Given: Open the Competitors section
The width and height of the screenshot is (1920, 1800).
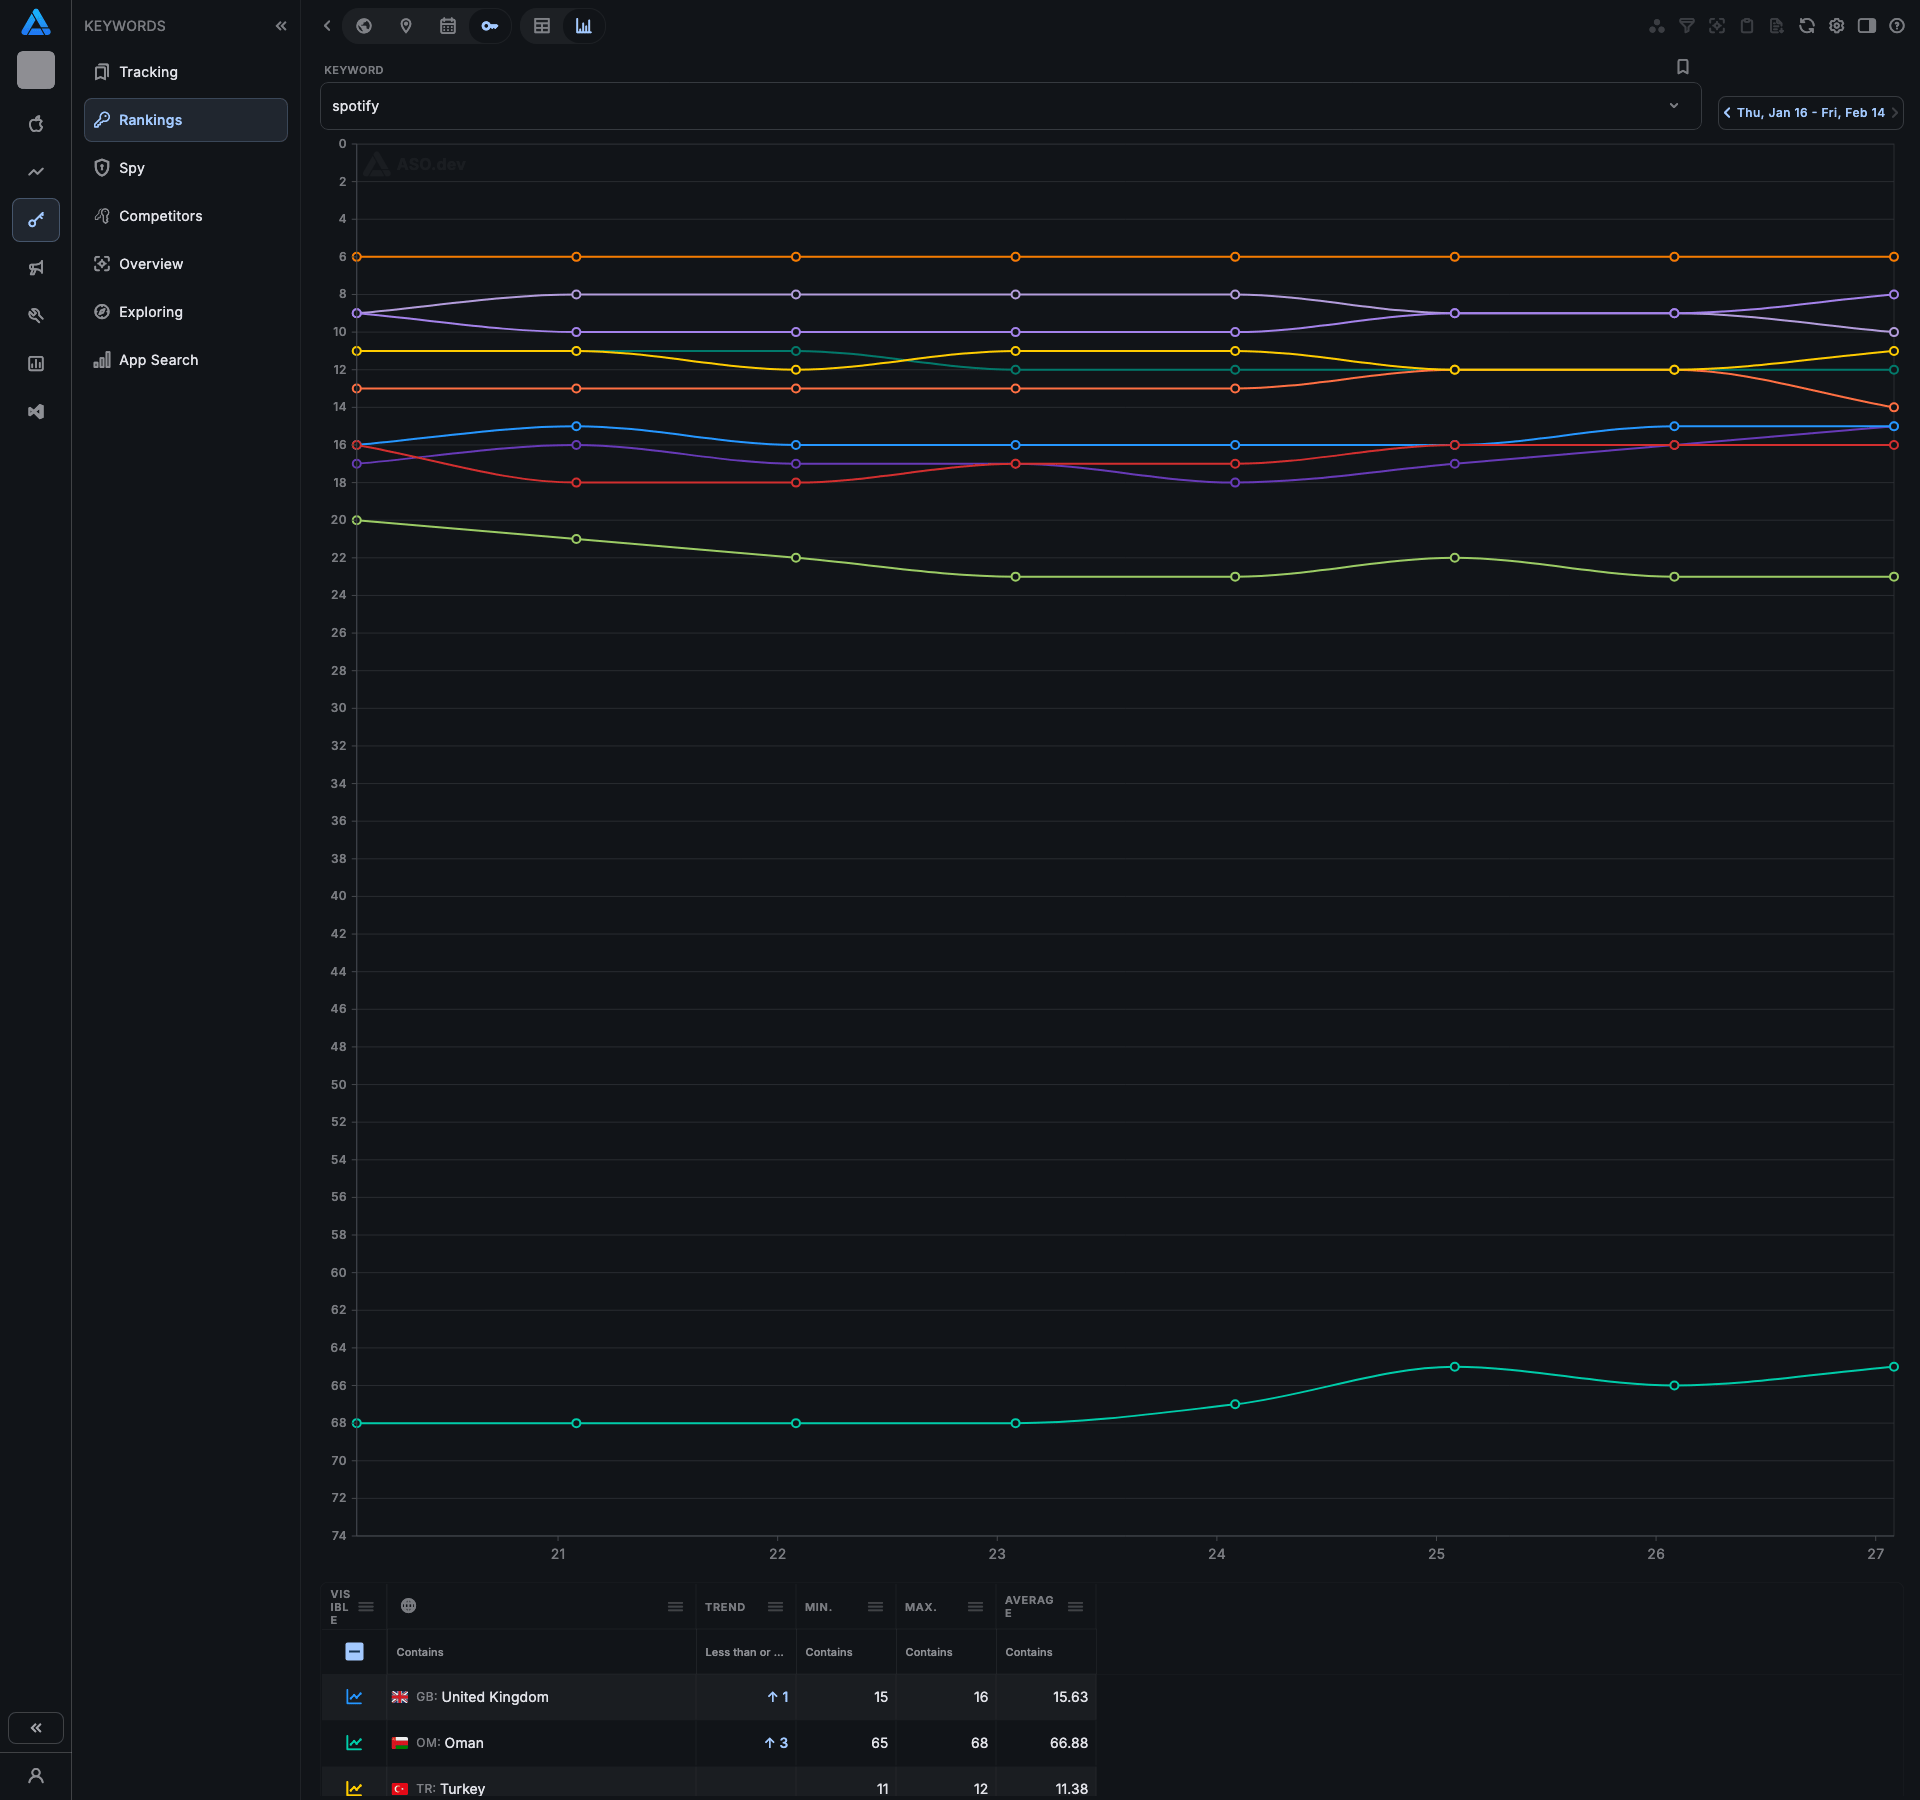Looking at the screenshot, I should 160,216.
